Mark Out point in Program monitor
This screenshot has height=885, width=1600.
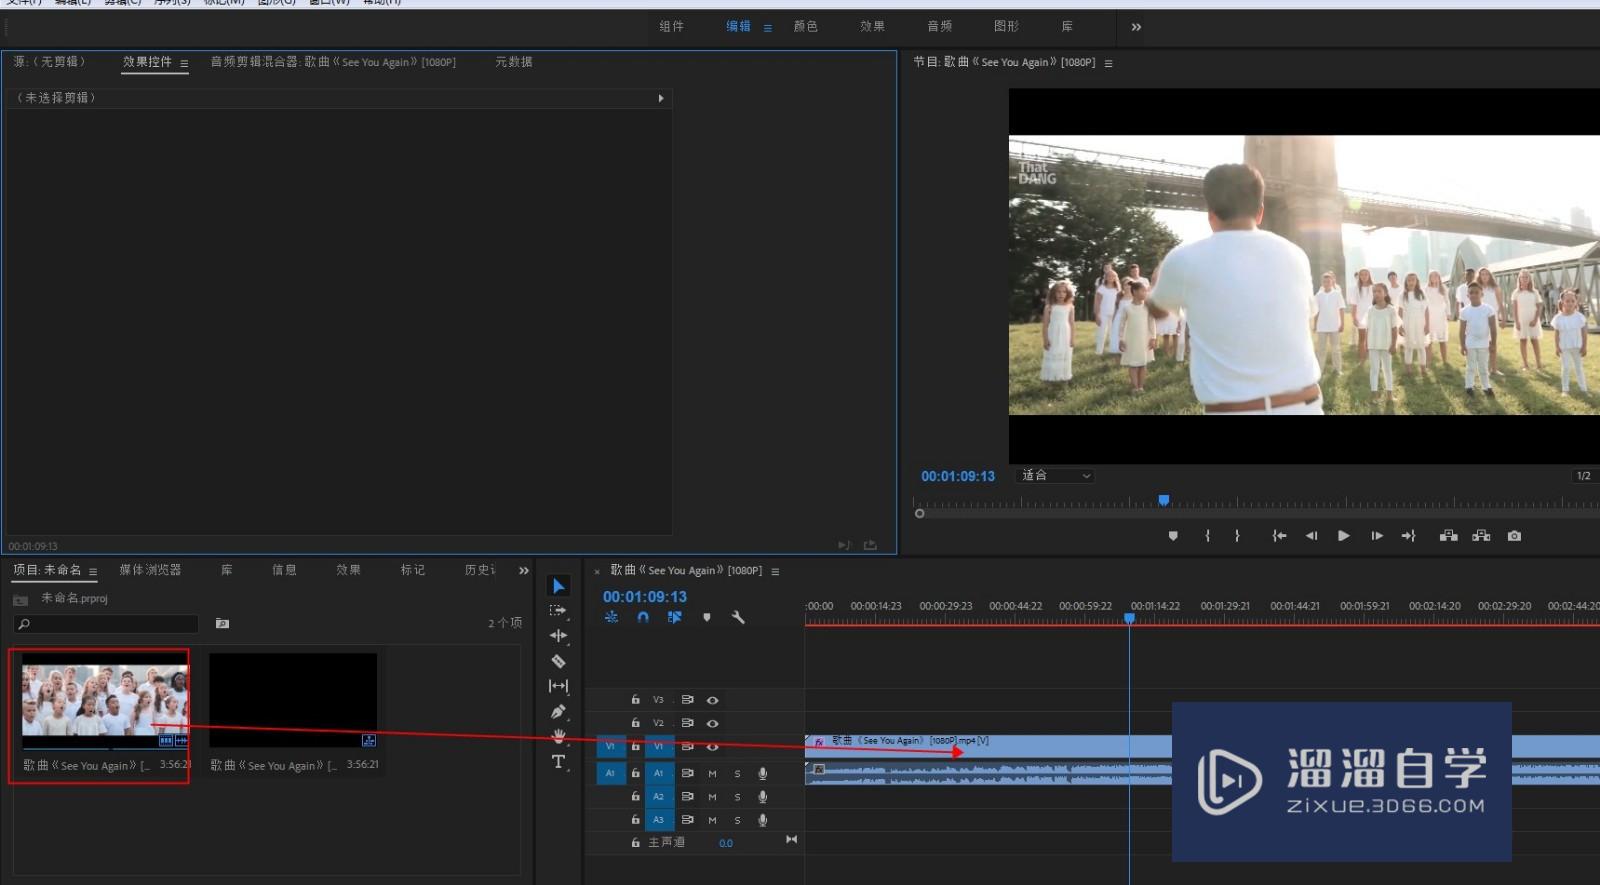point(1237,536)
